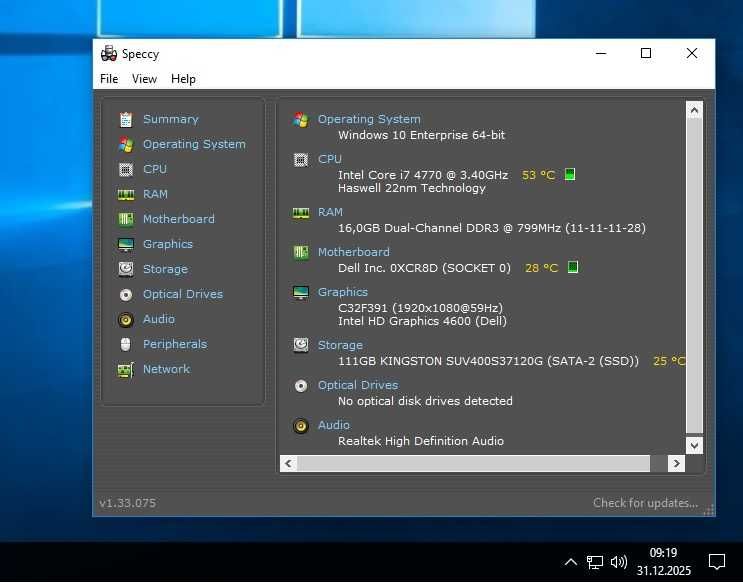Click the Graphics monitor icon in sidebar
Image resolution: width=743 pixels, height=583 pixels.
click(126, 245)
